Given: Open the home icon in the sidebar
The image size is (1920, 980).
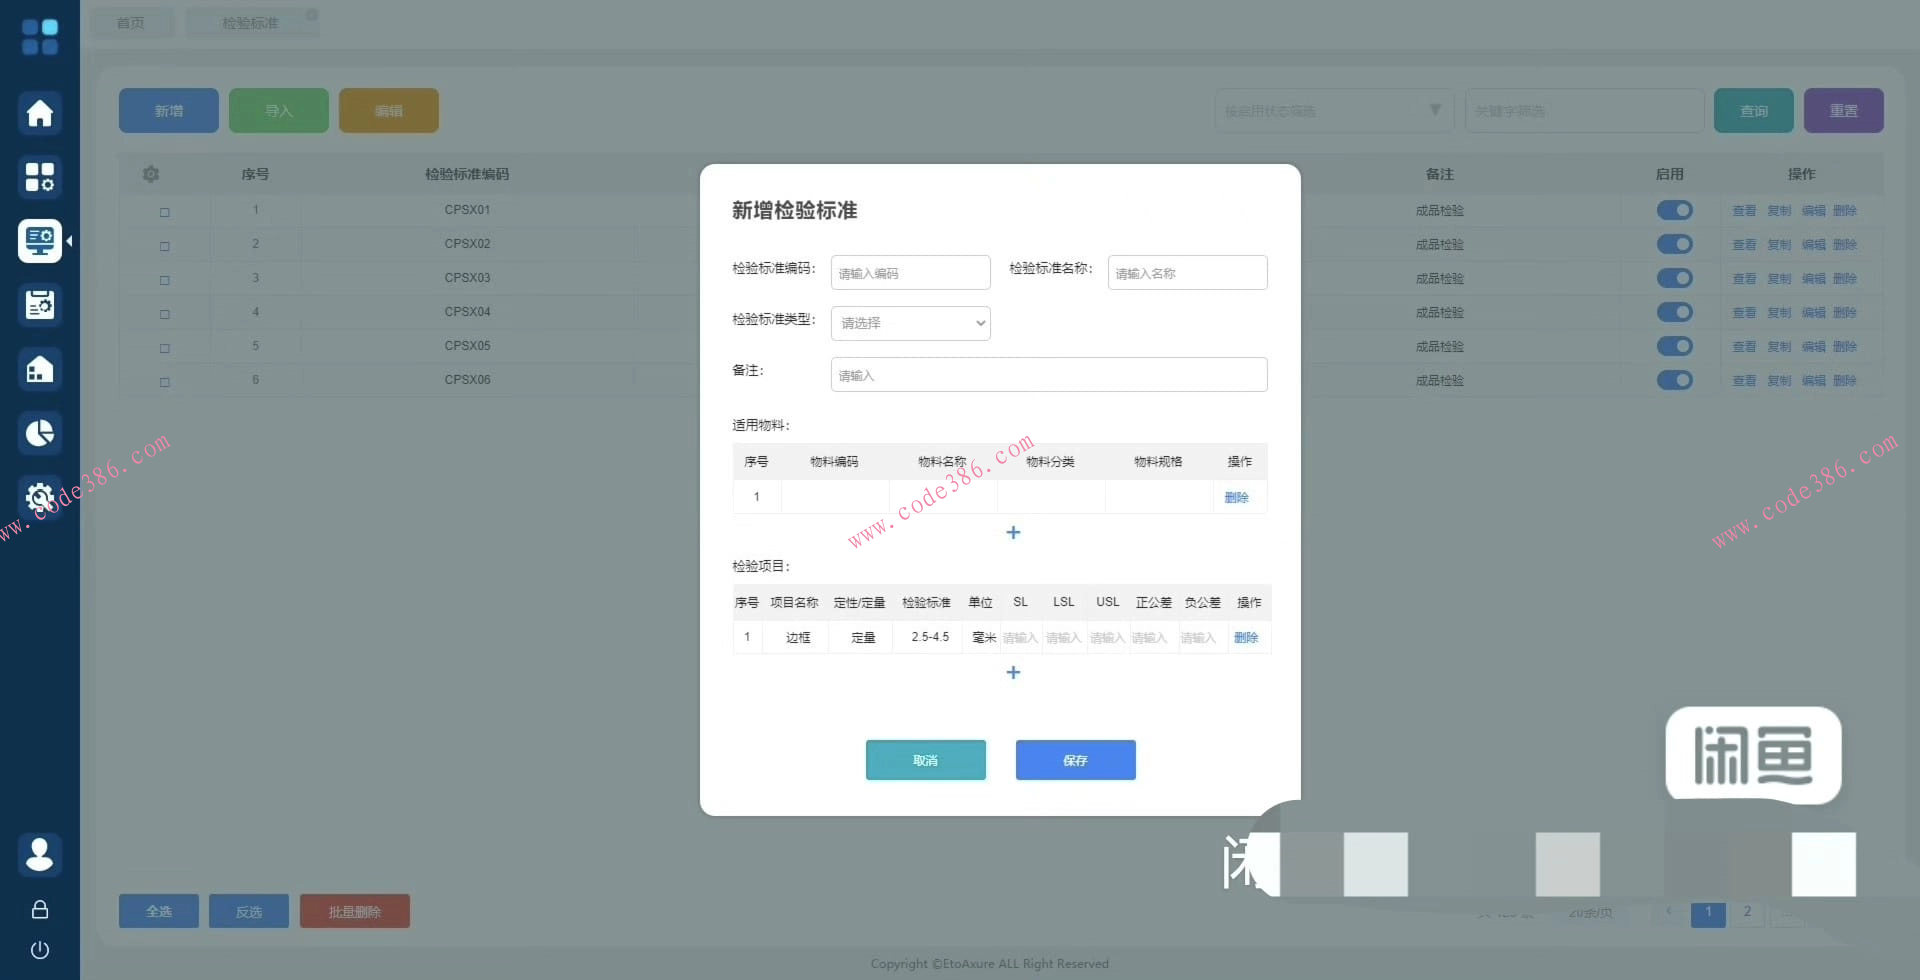Looking at the screenshot, I should 40,112.
